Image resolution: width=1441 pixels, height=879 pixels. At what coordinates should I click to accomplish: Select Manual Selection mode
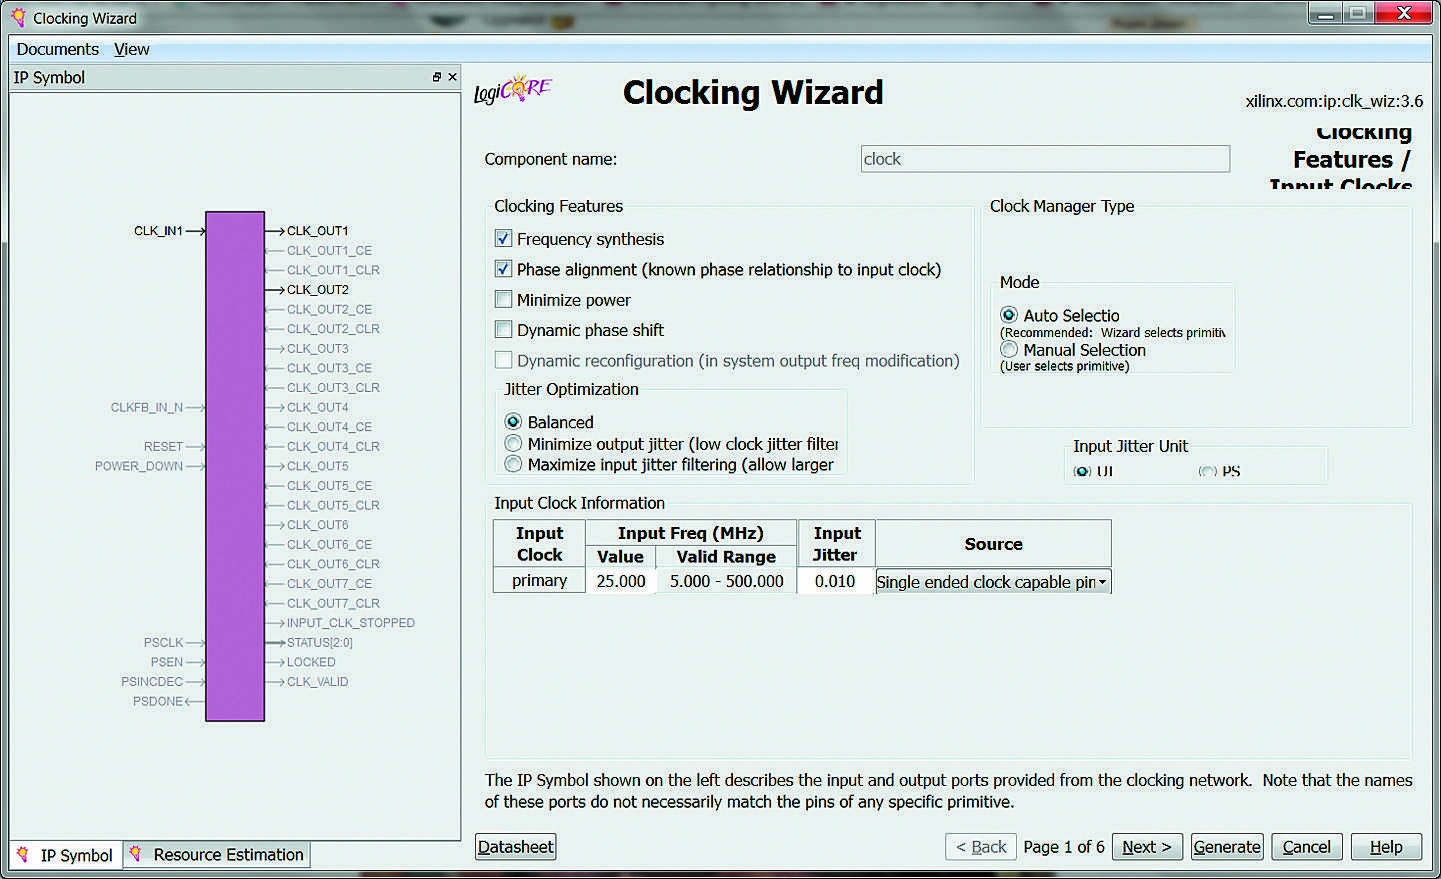pyautogui.click(x=1009, y=350)
